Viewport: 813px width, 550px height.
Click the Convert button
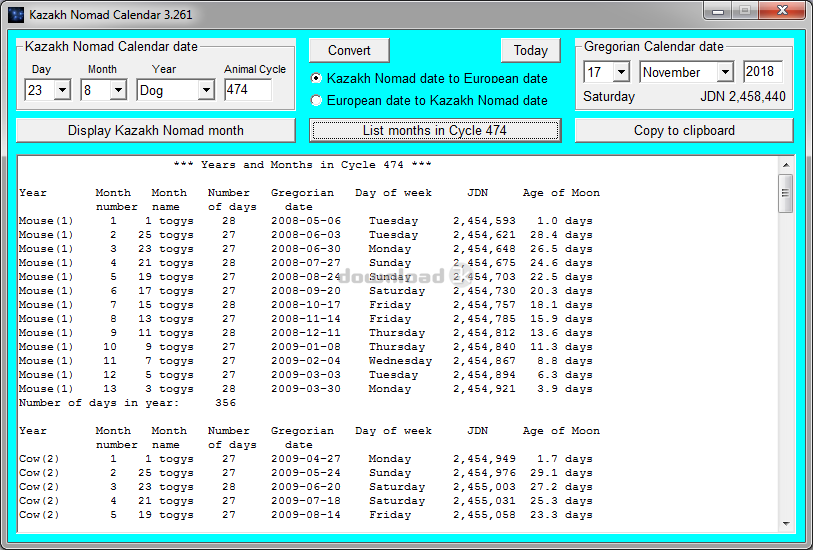349,50
